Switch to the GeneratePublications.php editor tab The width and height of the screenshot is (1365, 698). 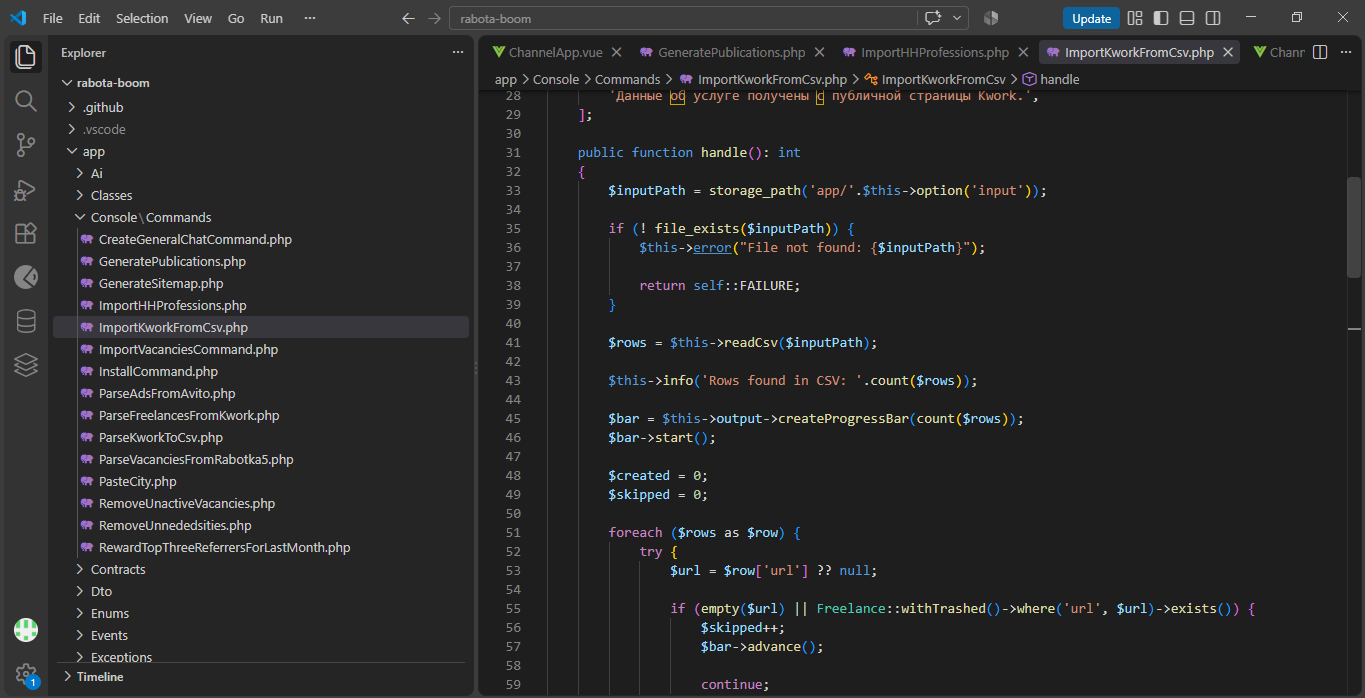pos(731,52)
